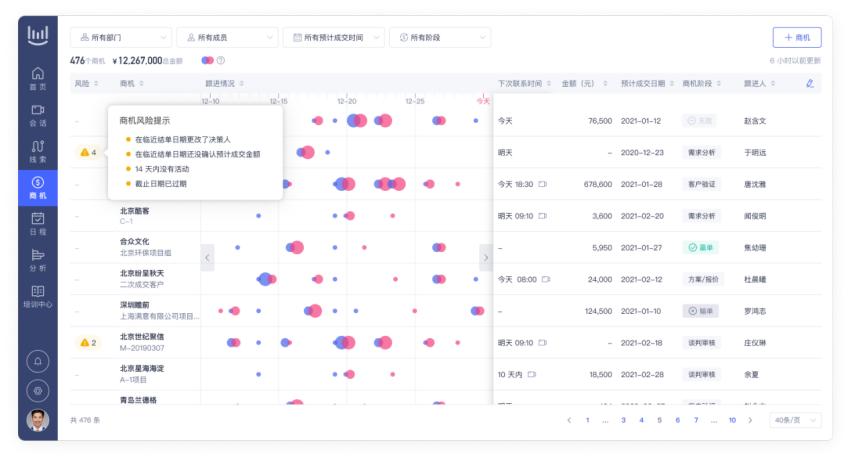Viewport: 851px width, 461px height.
Task: Click the edit columns pencil icon
Action: tap(810, 83)
